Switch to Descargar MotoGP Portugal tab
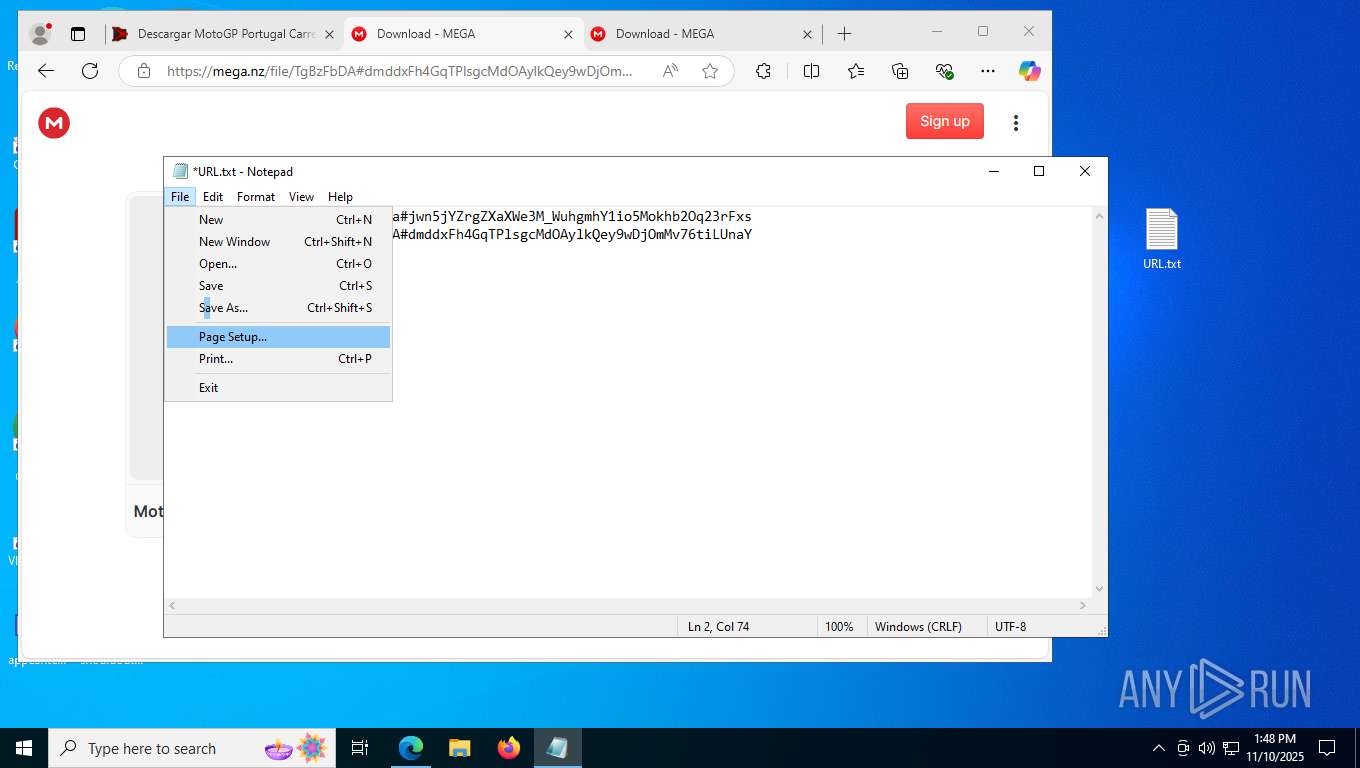This screenshot has height=768, width=1360. [x=223, y=34]
